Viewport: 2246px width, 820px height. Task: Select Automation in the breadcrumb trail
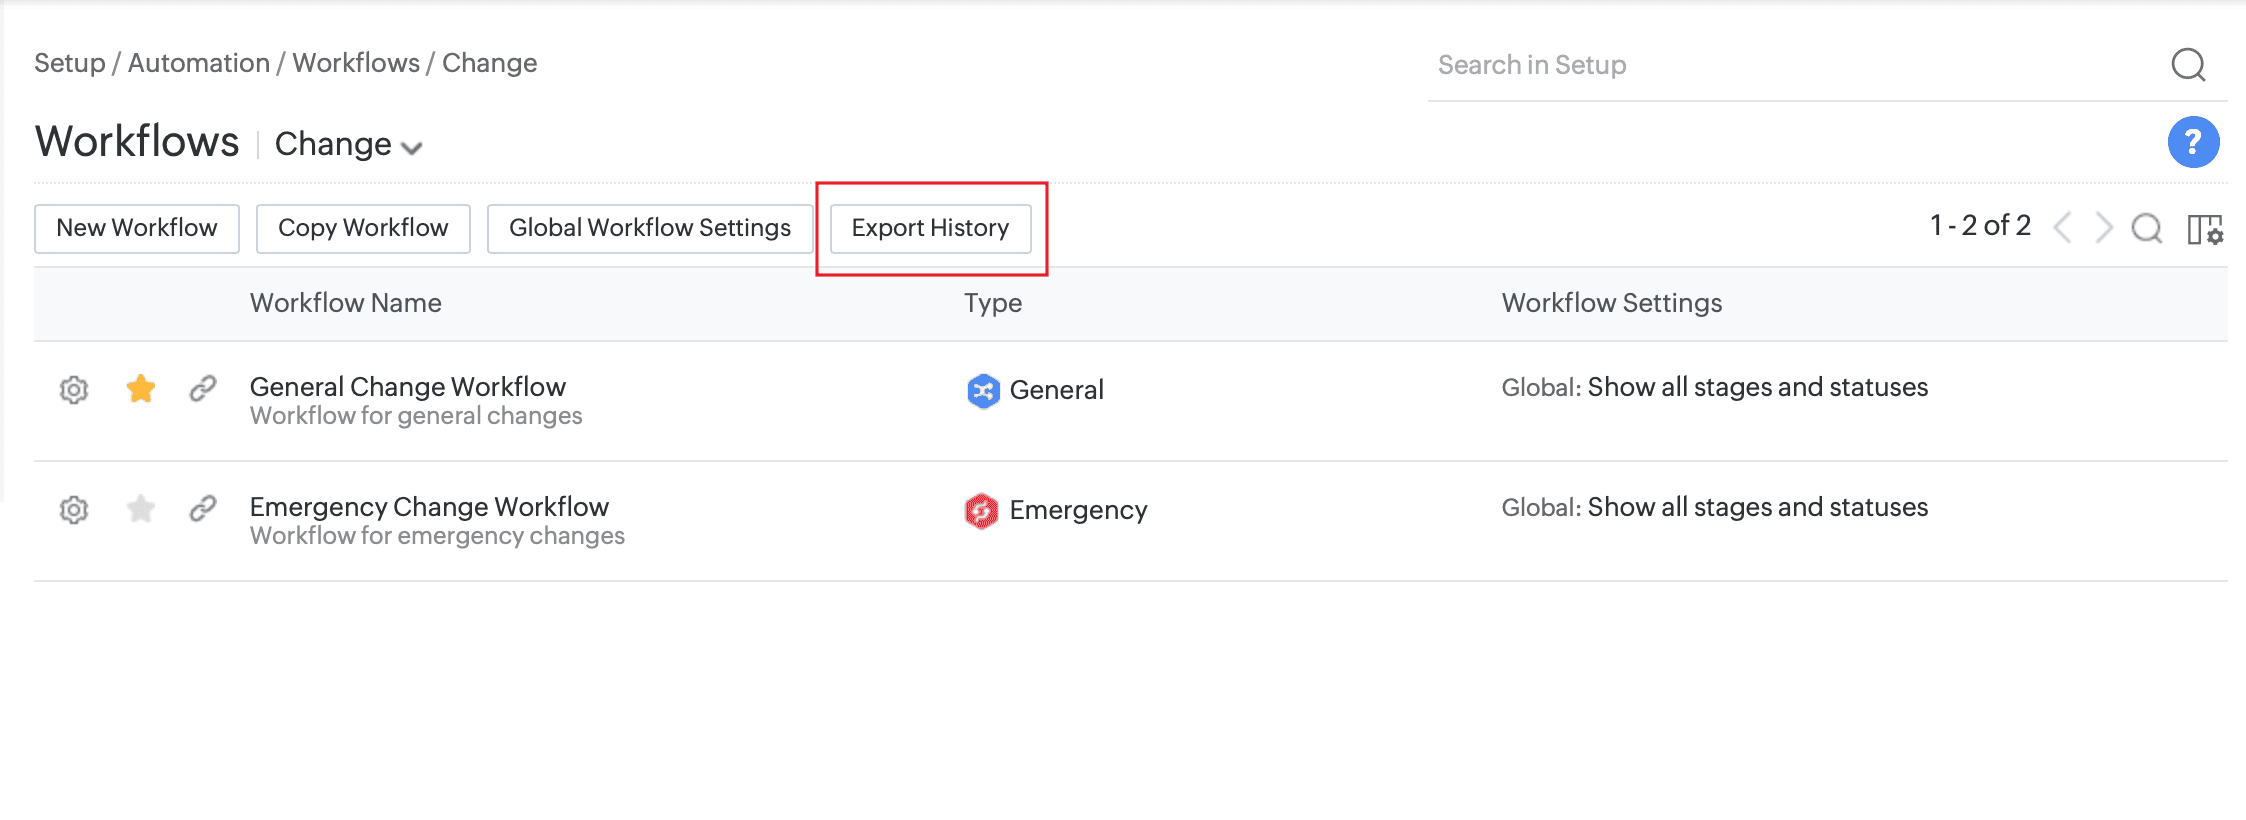[199, 62]
